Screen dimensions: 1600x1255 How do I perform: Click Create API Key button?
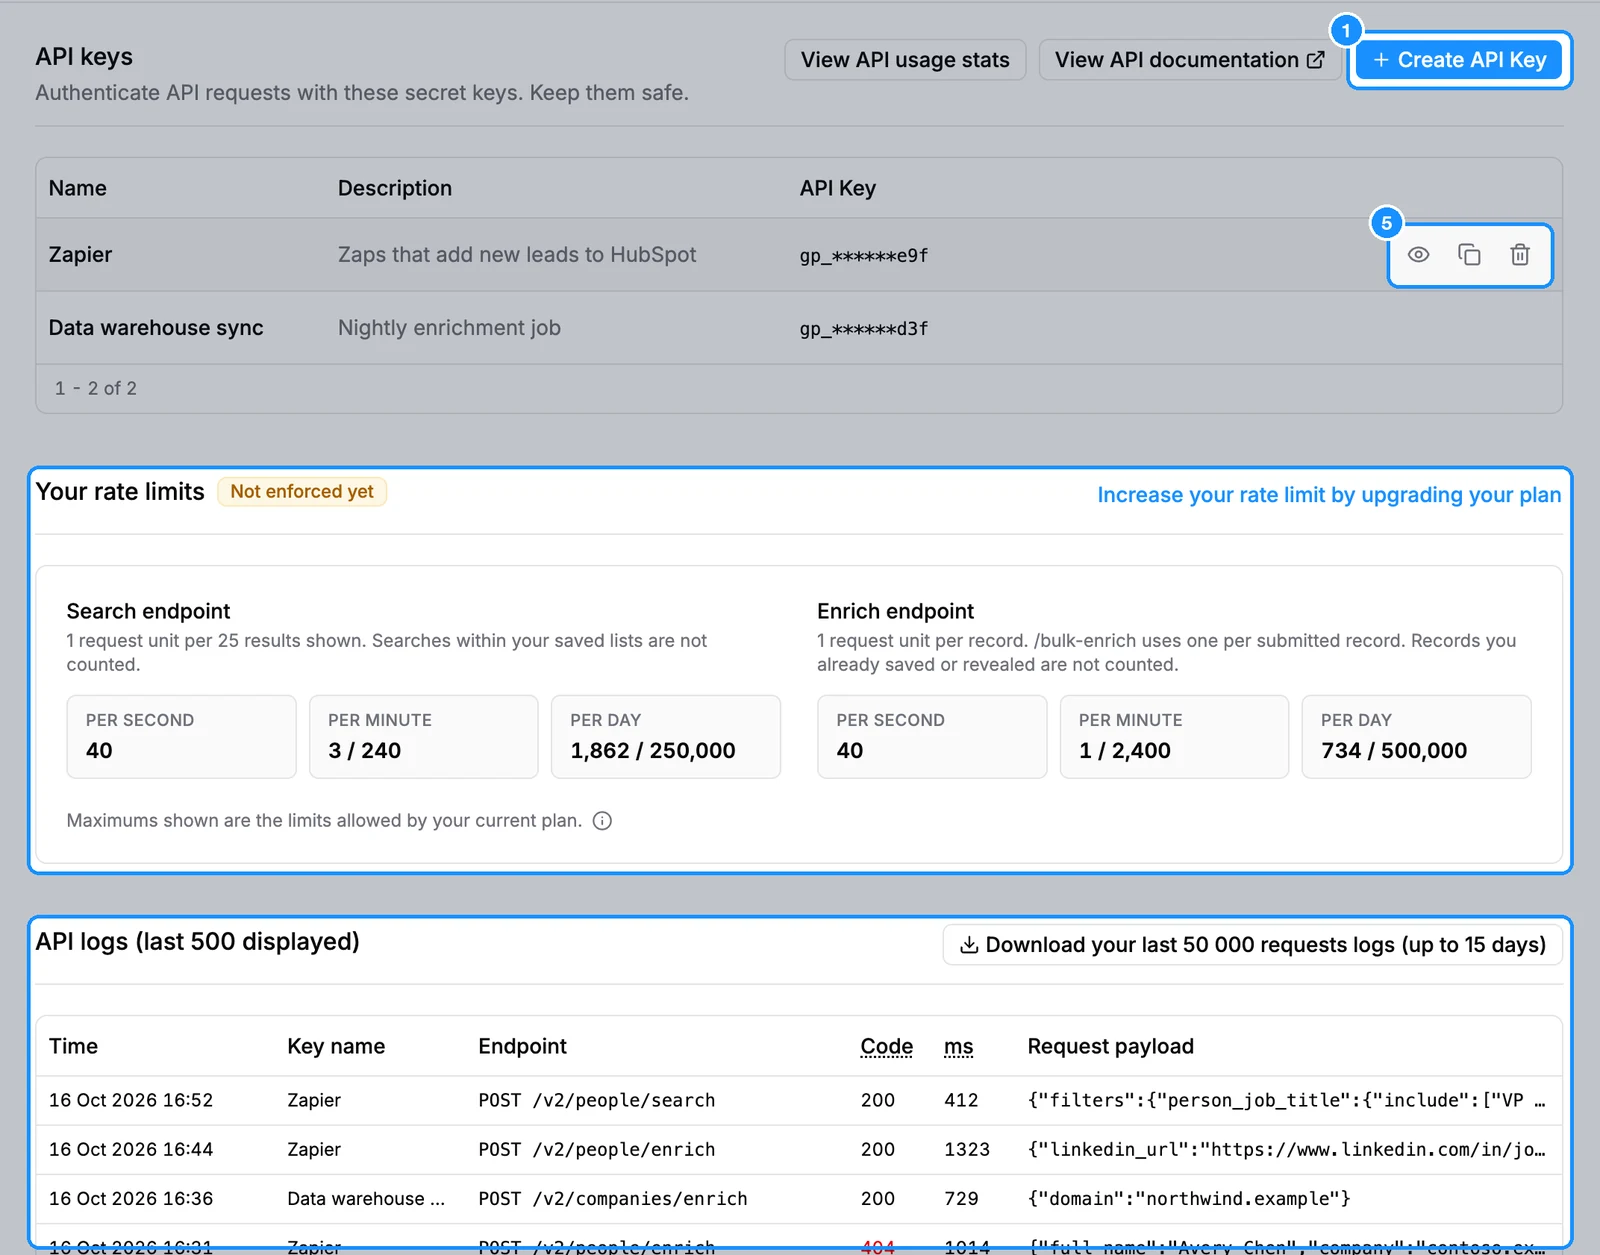(1460, 60)
